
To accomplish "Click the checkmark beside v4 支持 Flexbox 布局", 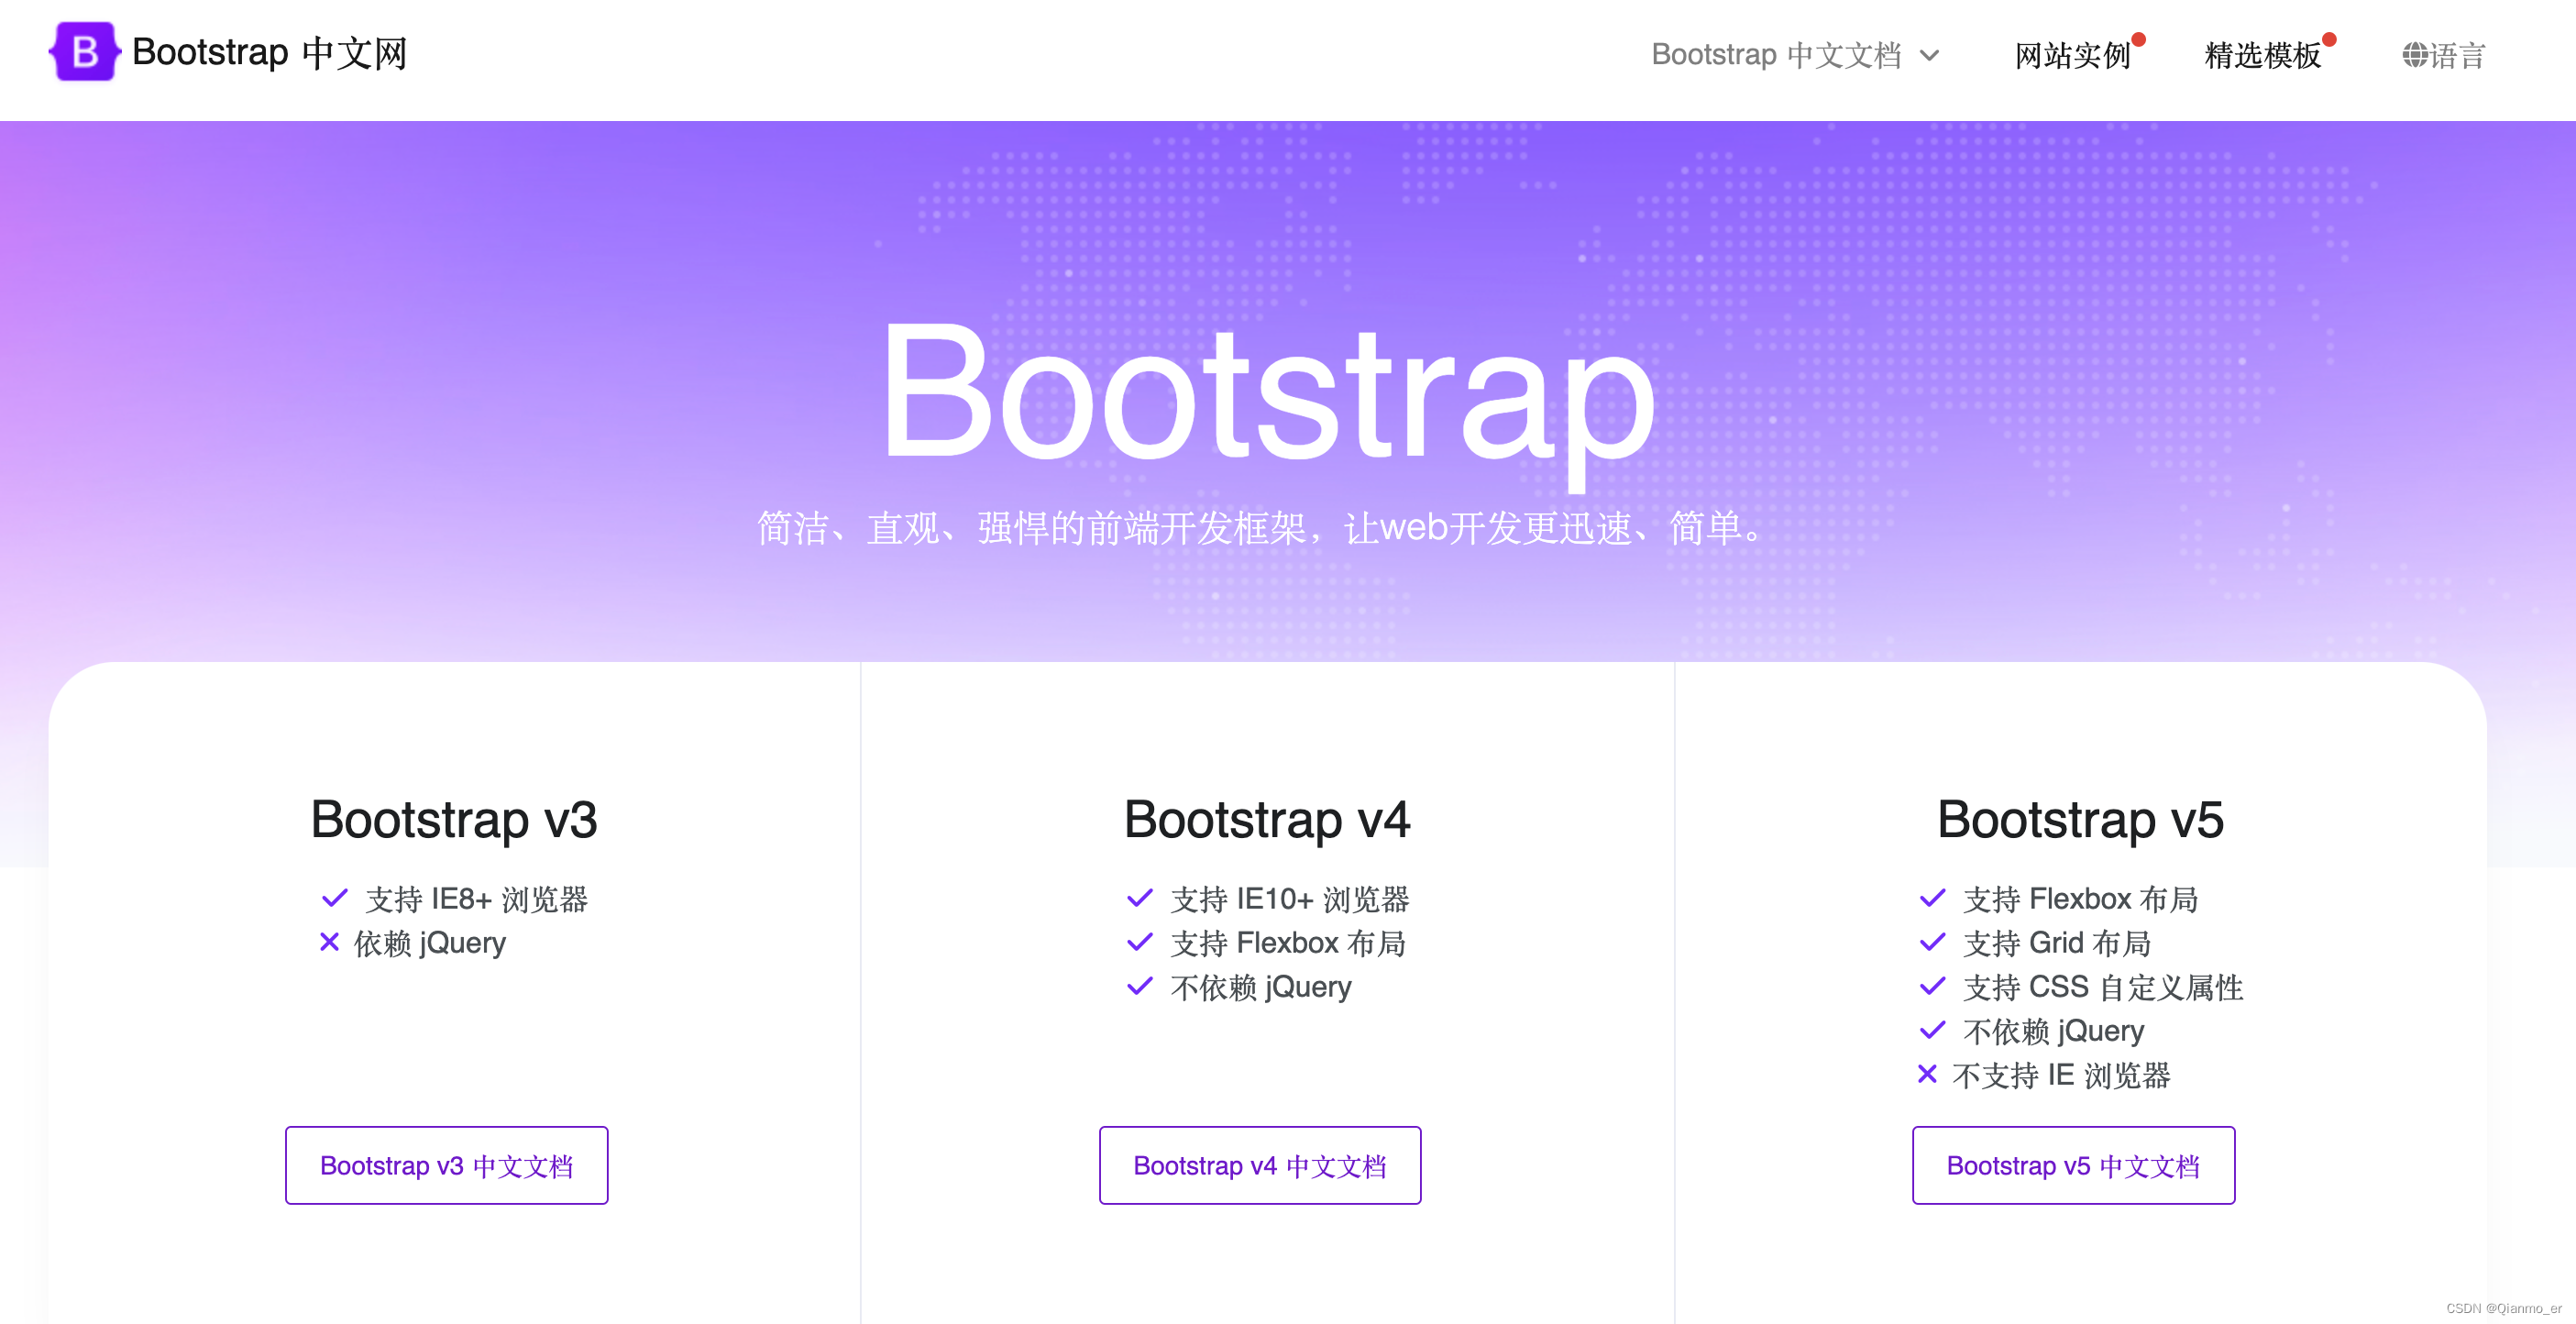I will (1140, 942).
